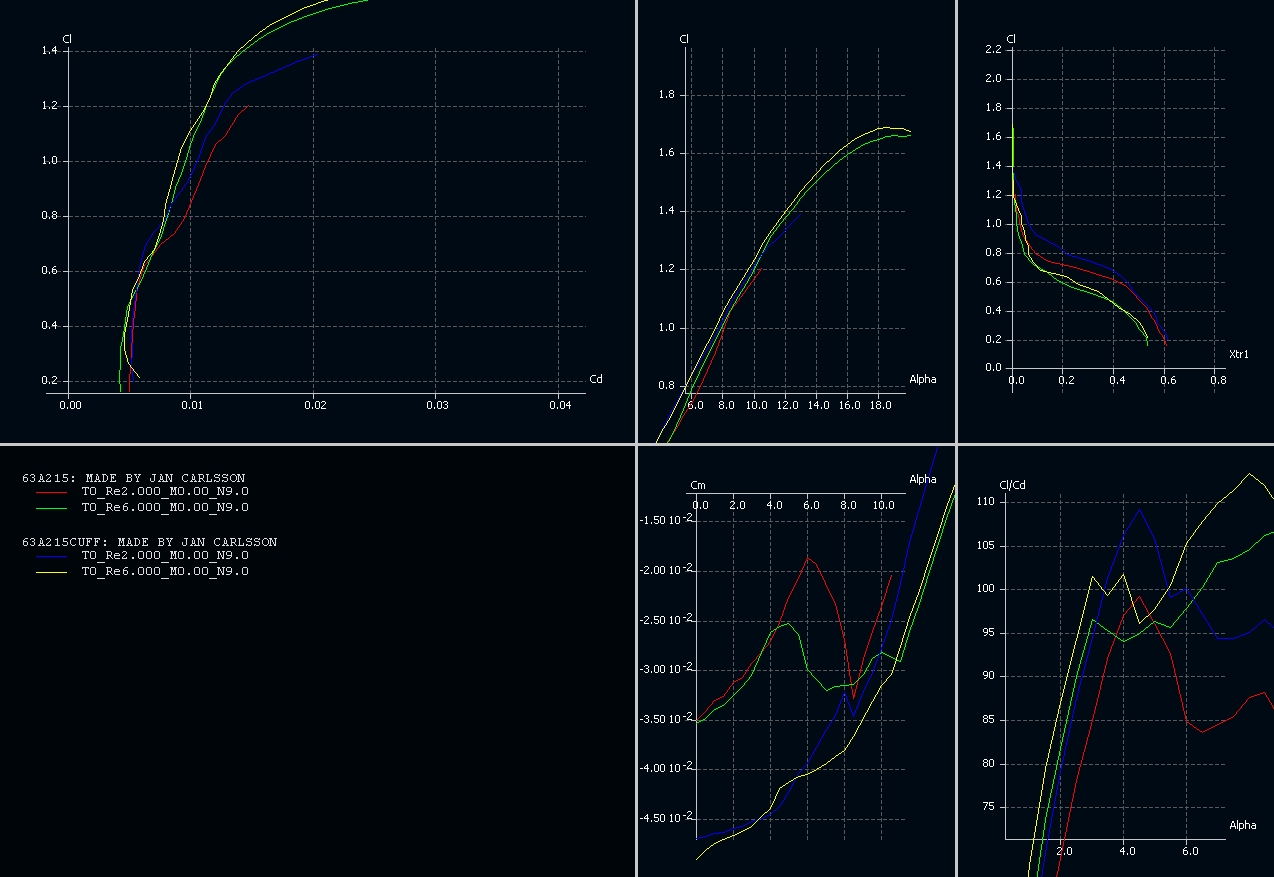
Task: Click the red curve's peak in the Cm graph
Action: tap(810, 558)
